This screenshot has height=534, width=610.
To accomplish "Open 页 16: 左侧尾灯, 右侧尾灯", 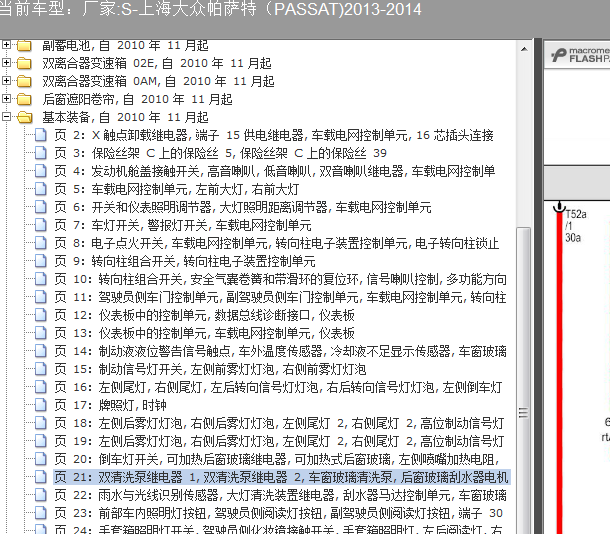I will [x=278, y=387].
